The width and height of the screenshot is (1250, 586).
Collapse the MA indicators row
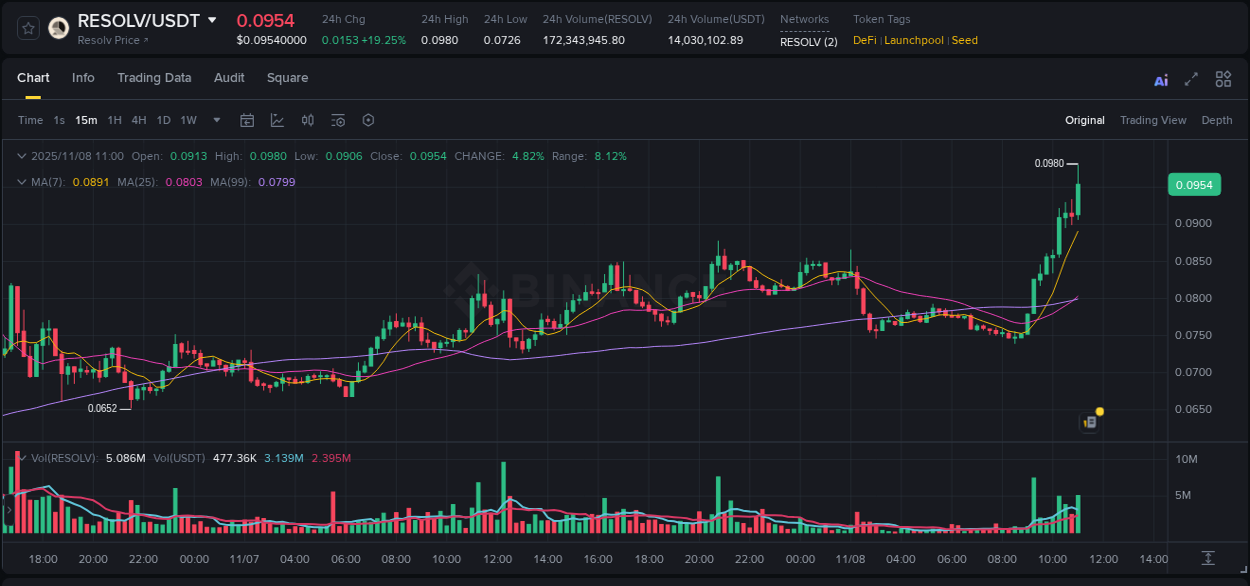pos(22,181)
